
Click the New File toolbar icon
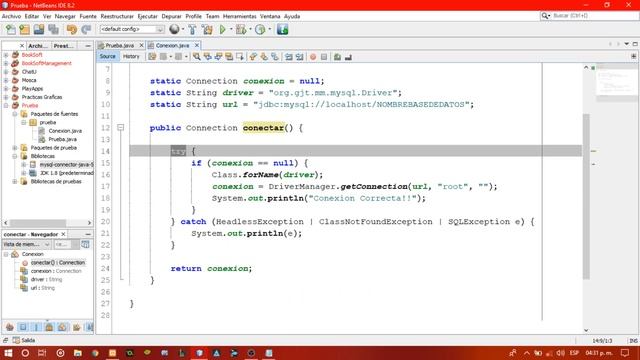pyautogui.click(x=11, y=29)
